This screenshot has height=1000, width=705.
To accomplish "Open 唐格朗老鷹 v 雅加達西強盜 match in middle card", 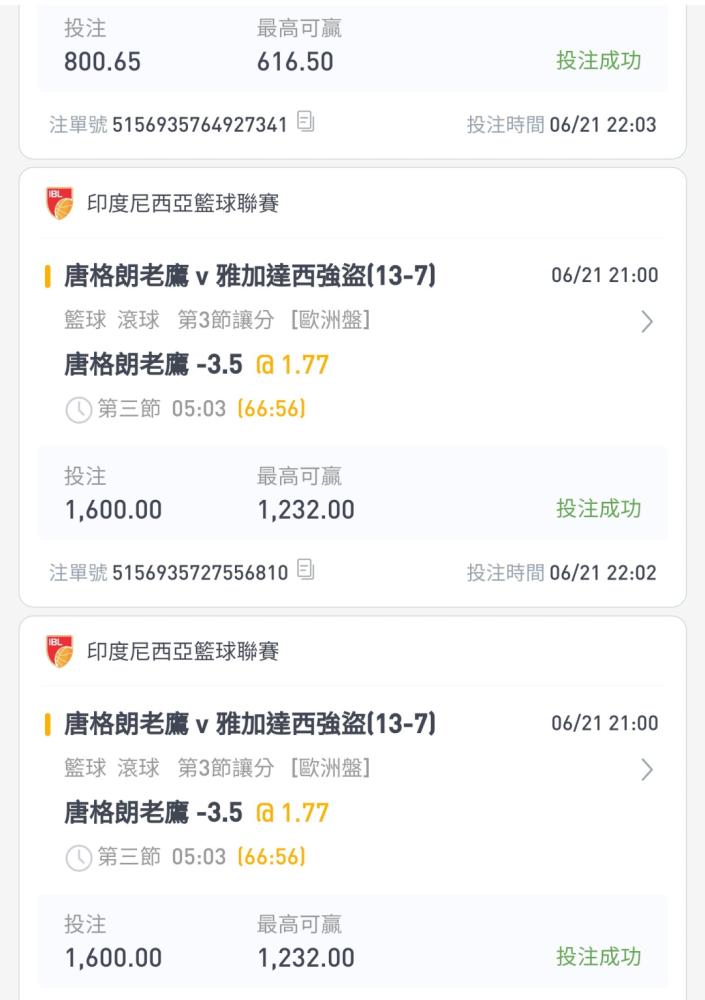I will (x=250, y=276).
